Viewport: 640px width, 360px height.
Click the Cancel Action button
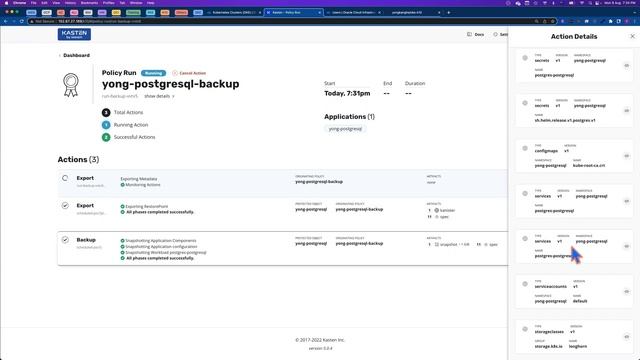tap(189, 73)
